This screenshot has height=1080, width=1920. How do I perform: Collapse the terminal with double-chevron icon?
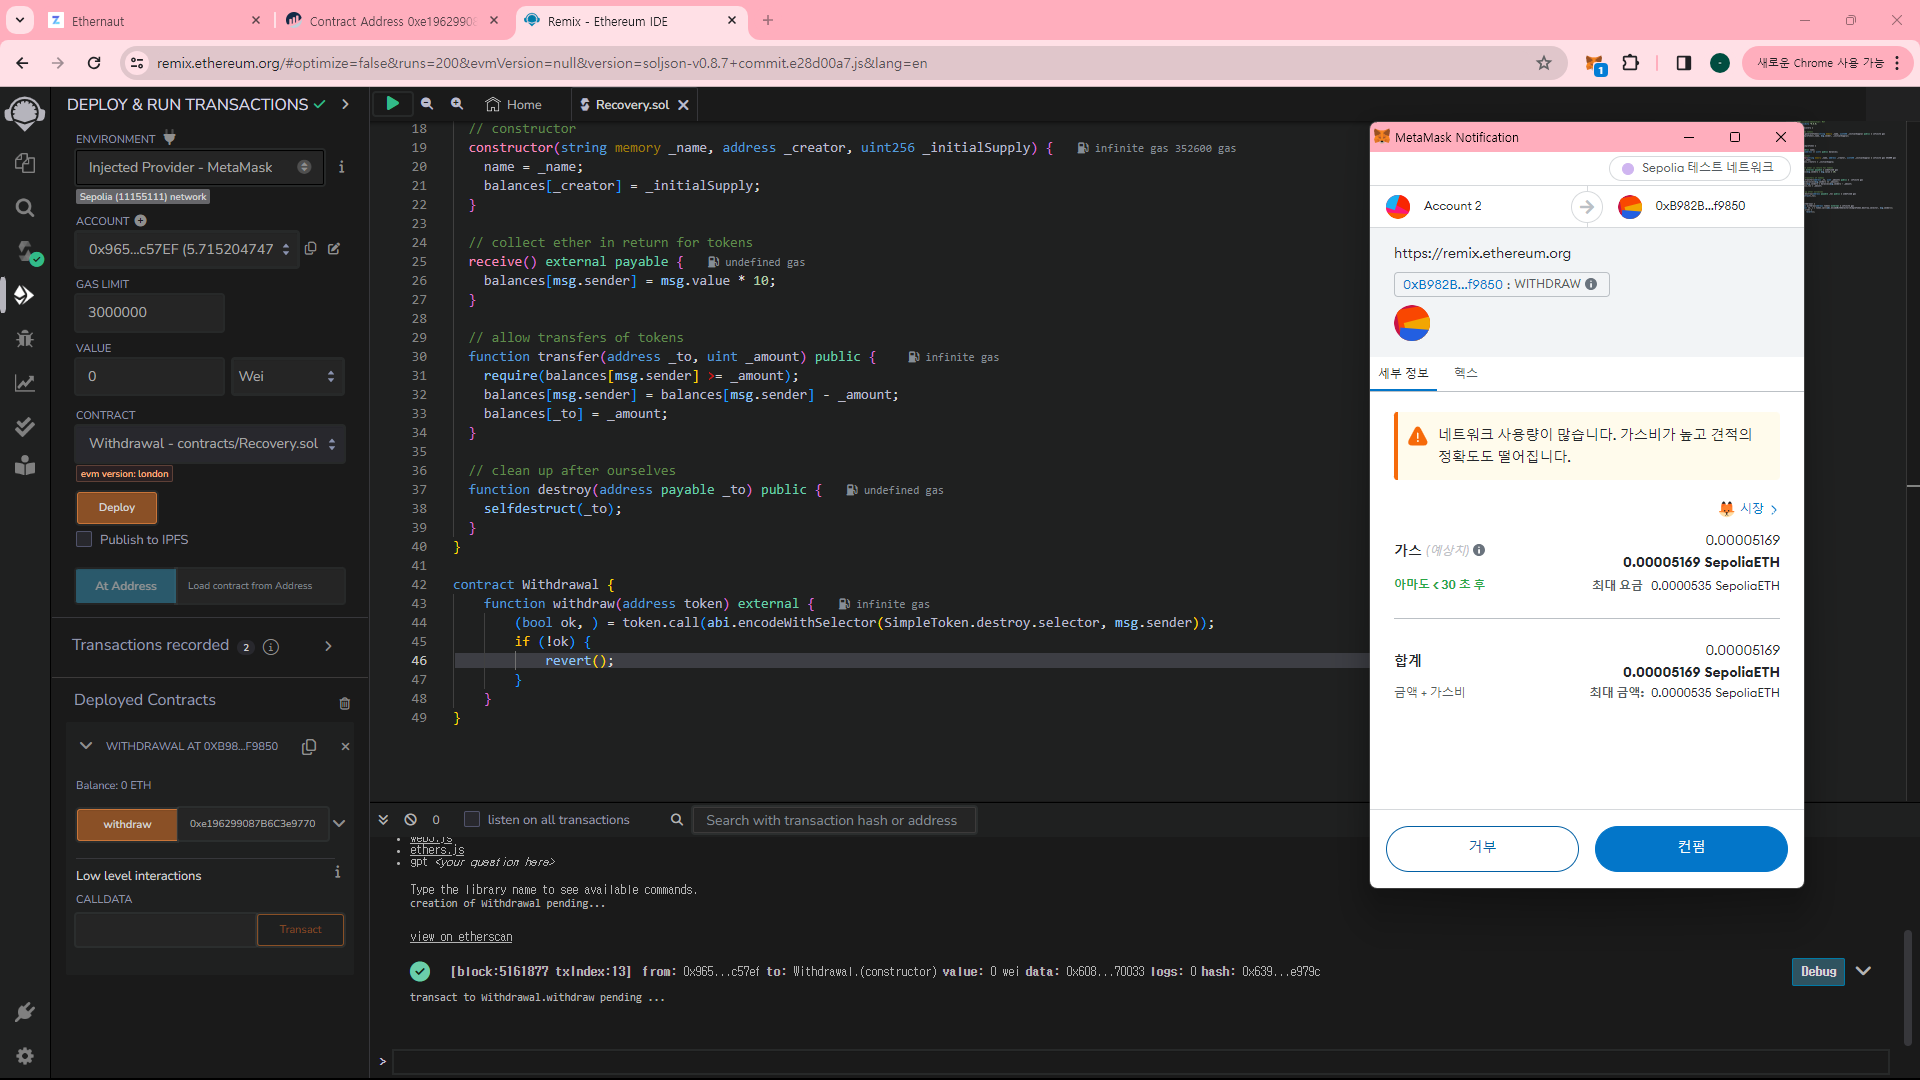[x=383, y=819]
